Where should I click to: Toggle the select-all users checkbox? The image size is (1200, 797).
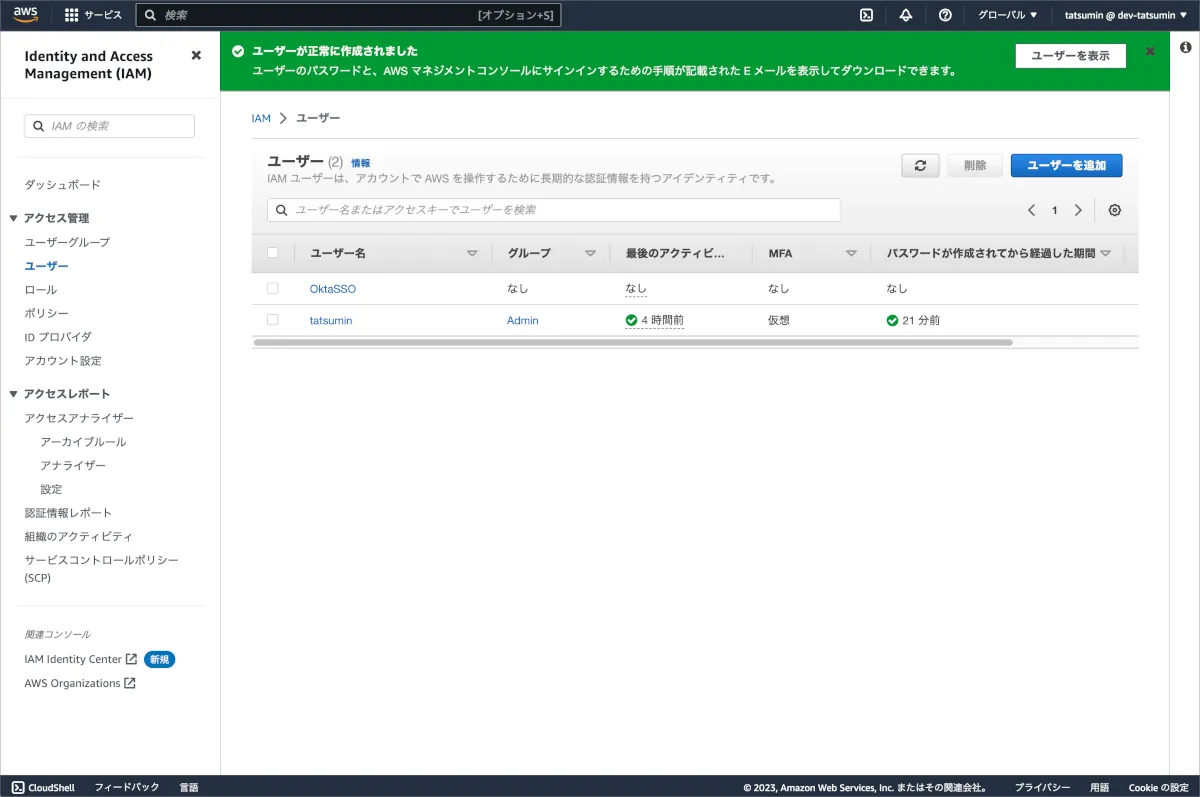pos(273,253)
